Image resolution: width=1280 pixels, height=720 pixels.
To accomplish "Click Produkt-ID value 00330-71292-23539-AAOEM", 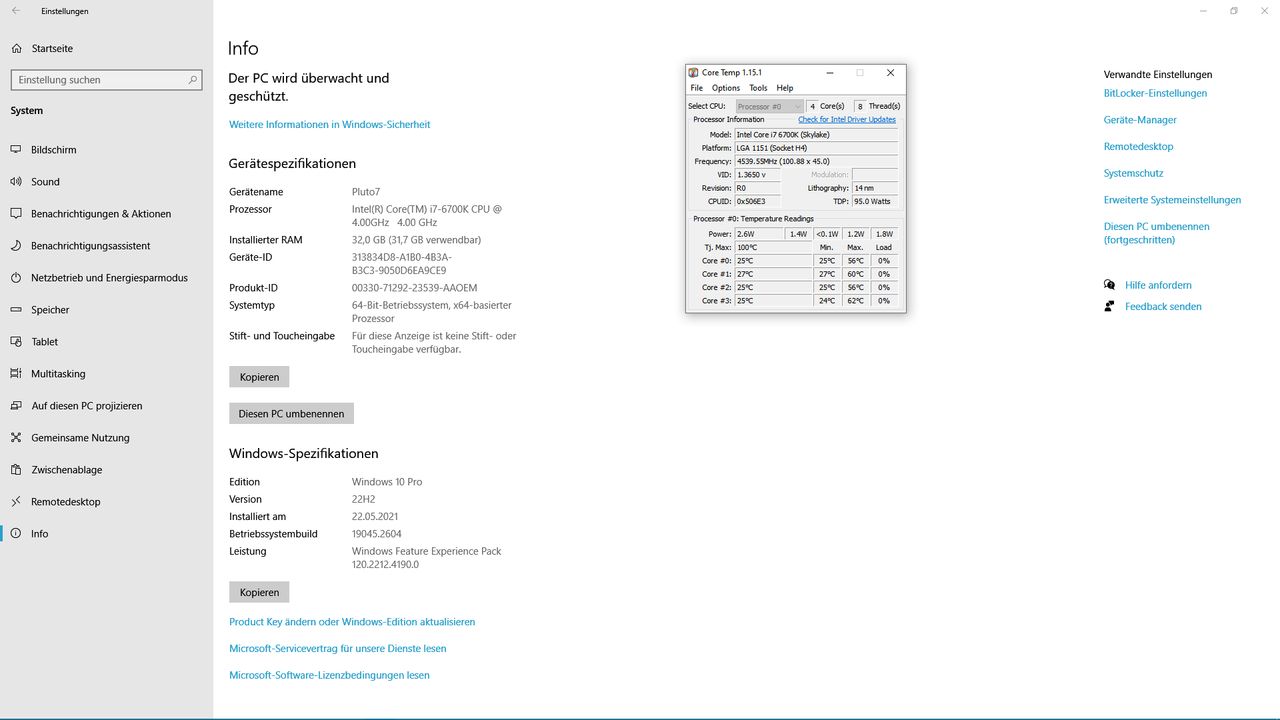I will coord(414,288).
